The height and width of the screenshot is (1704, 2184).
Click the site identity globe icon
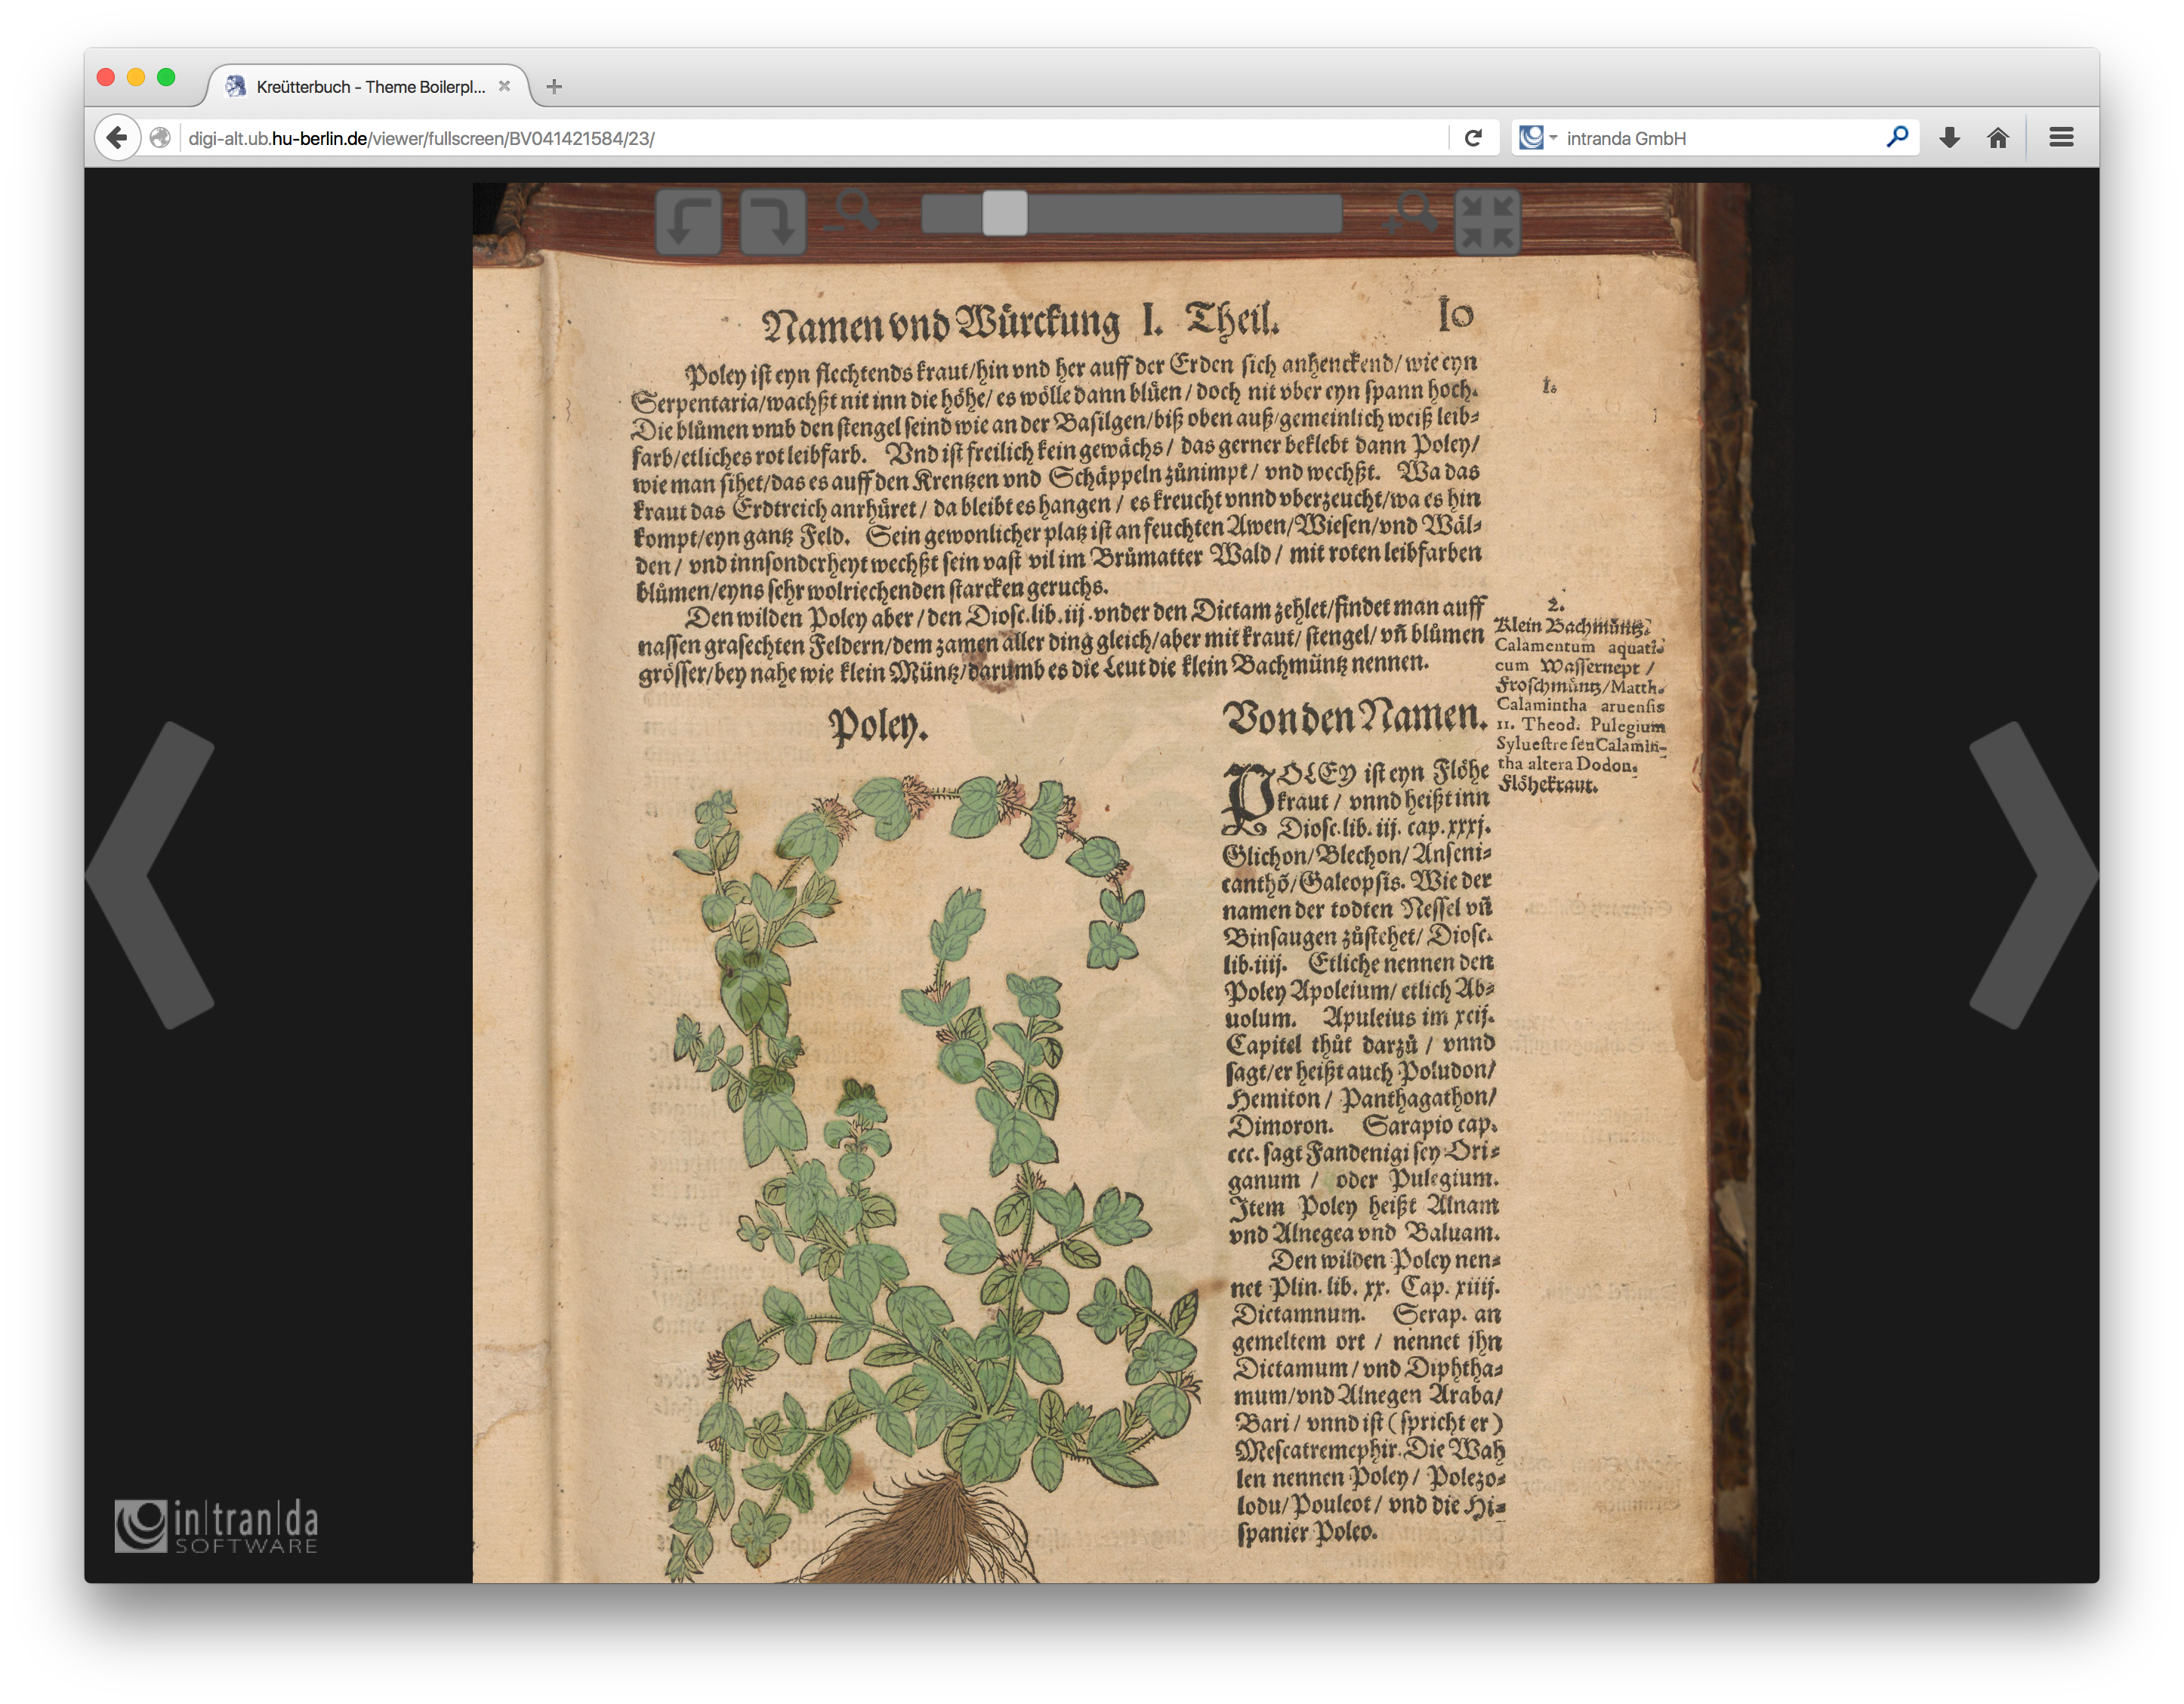(160, 138)
